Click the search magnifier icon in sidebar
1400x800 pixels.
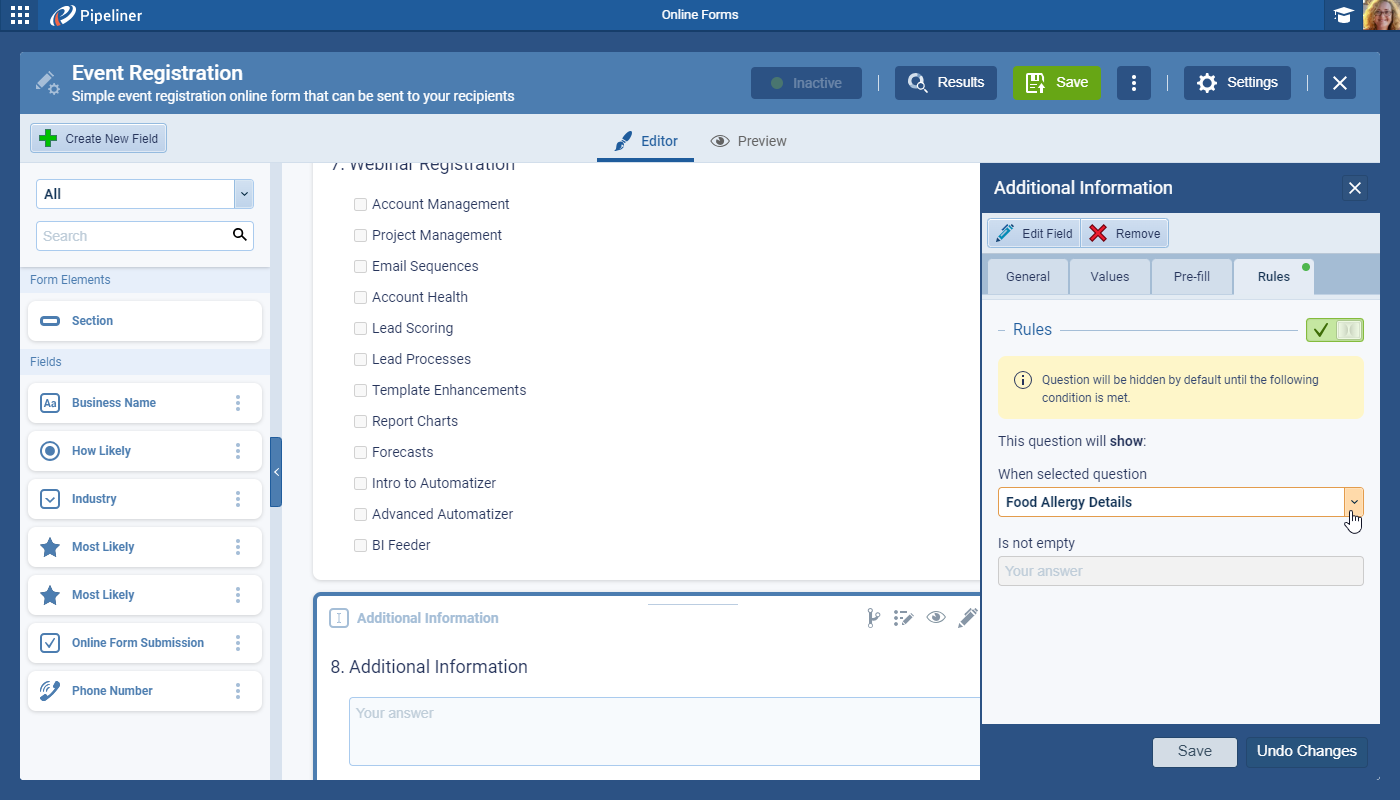tap(239, 235)
